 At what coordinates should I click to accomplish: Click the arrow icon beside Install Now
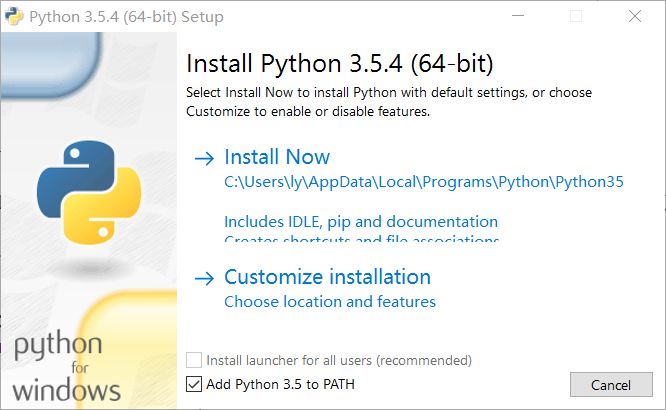tap(204, 158)
